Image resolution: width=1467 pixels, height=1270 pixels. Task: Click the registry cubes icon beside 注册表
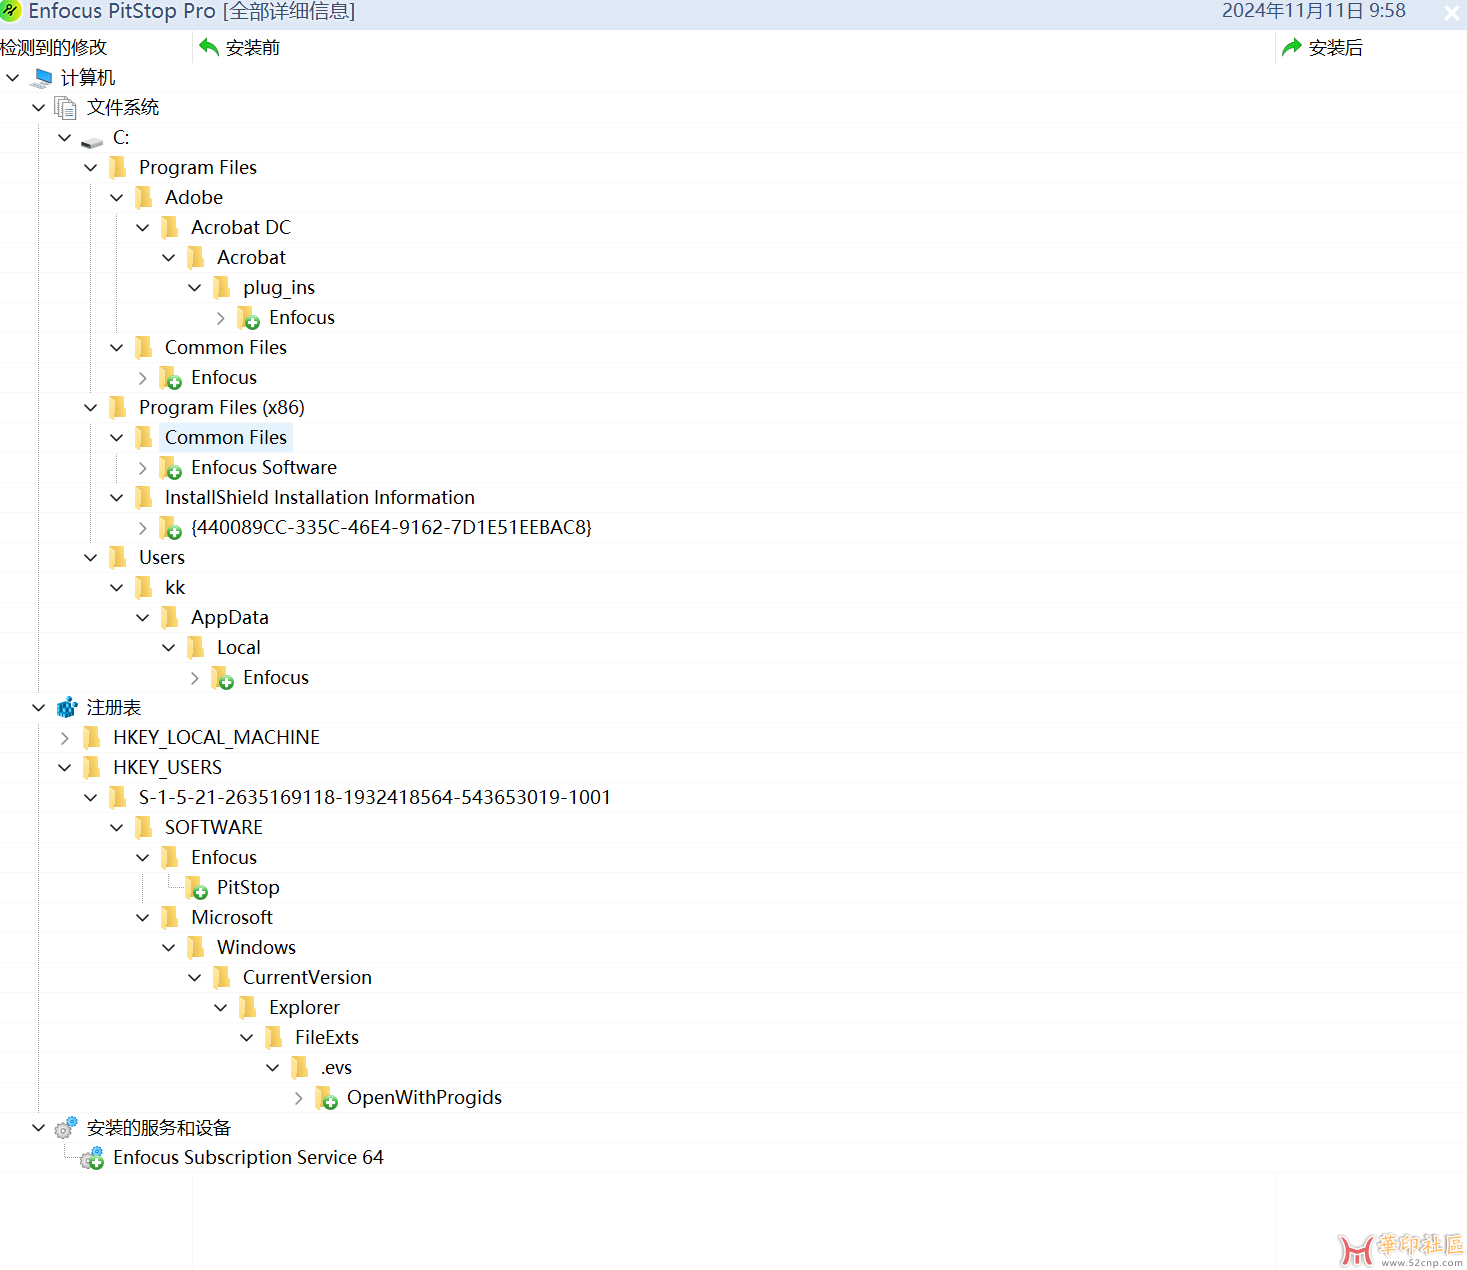(67, 708)
